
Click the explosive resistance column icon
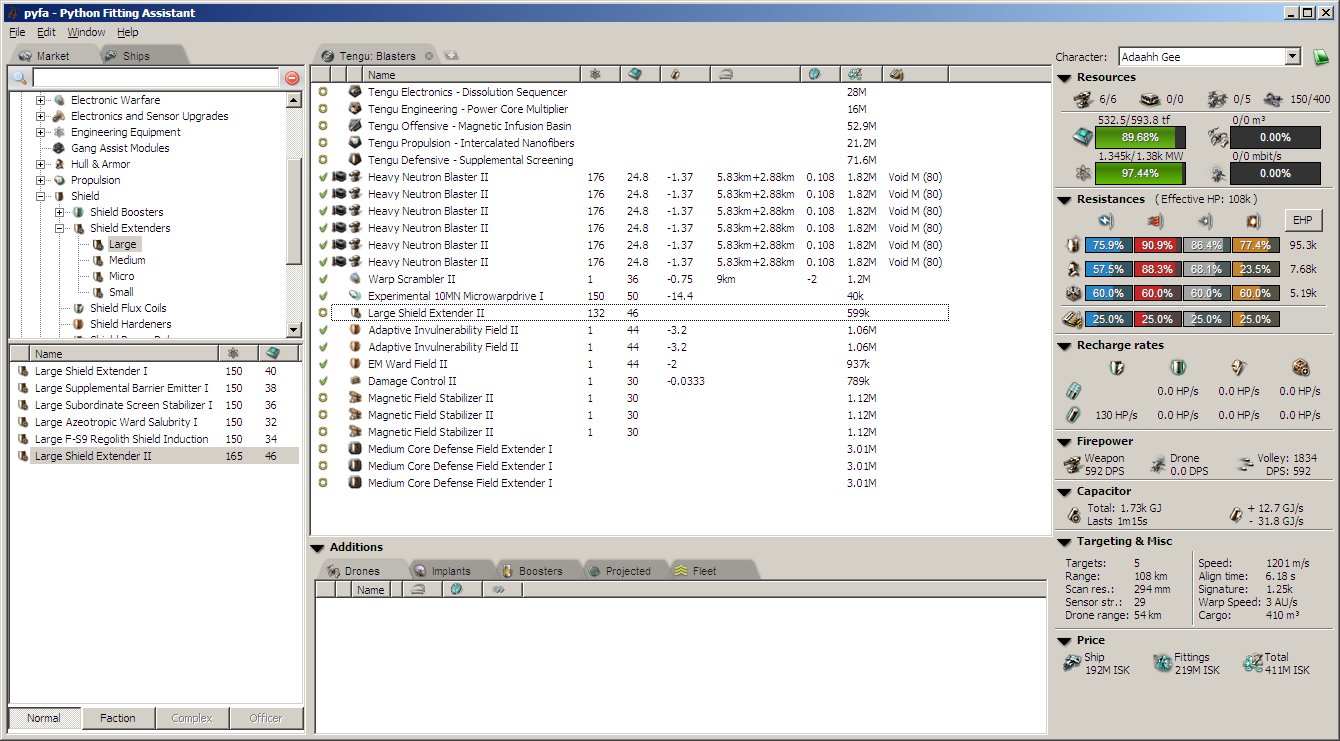coord(1253,221)
